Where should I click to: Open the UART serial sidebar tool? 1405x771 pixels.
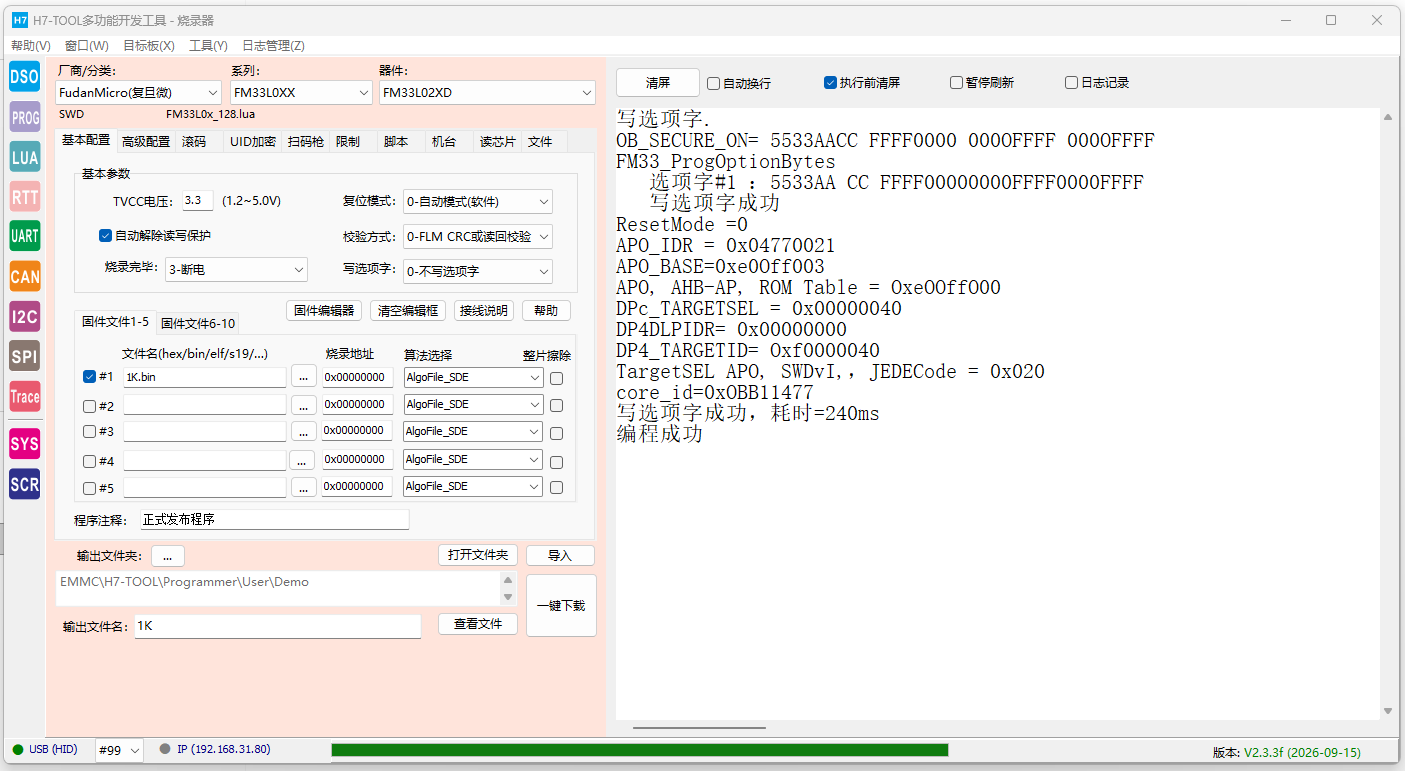(x=25, y=236)
